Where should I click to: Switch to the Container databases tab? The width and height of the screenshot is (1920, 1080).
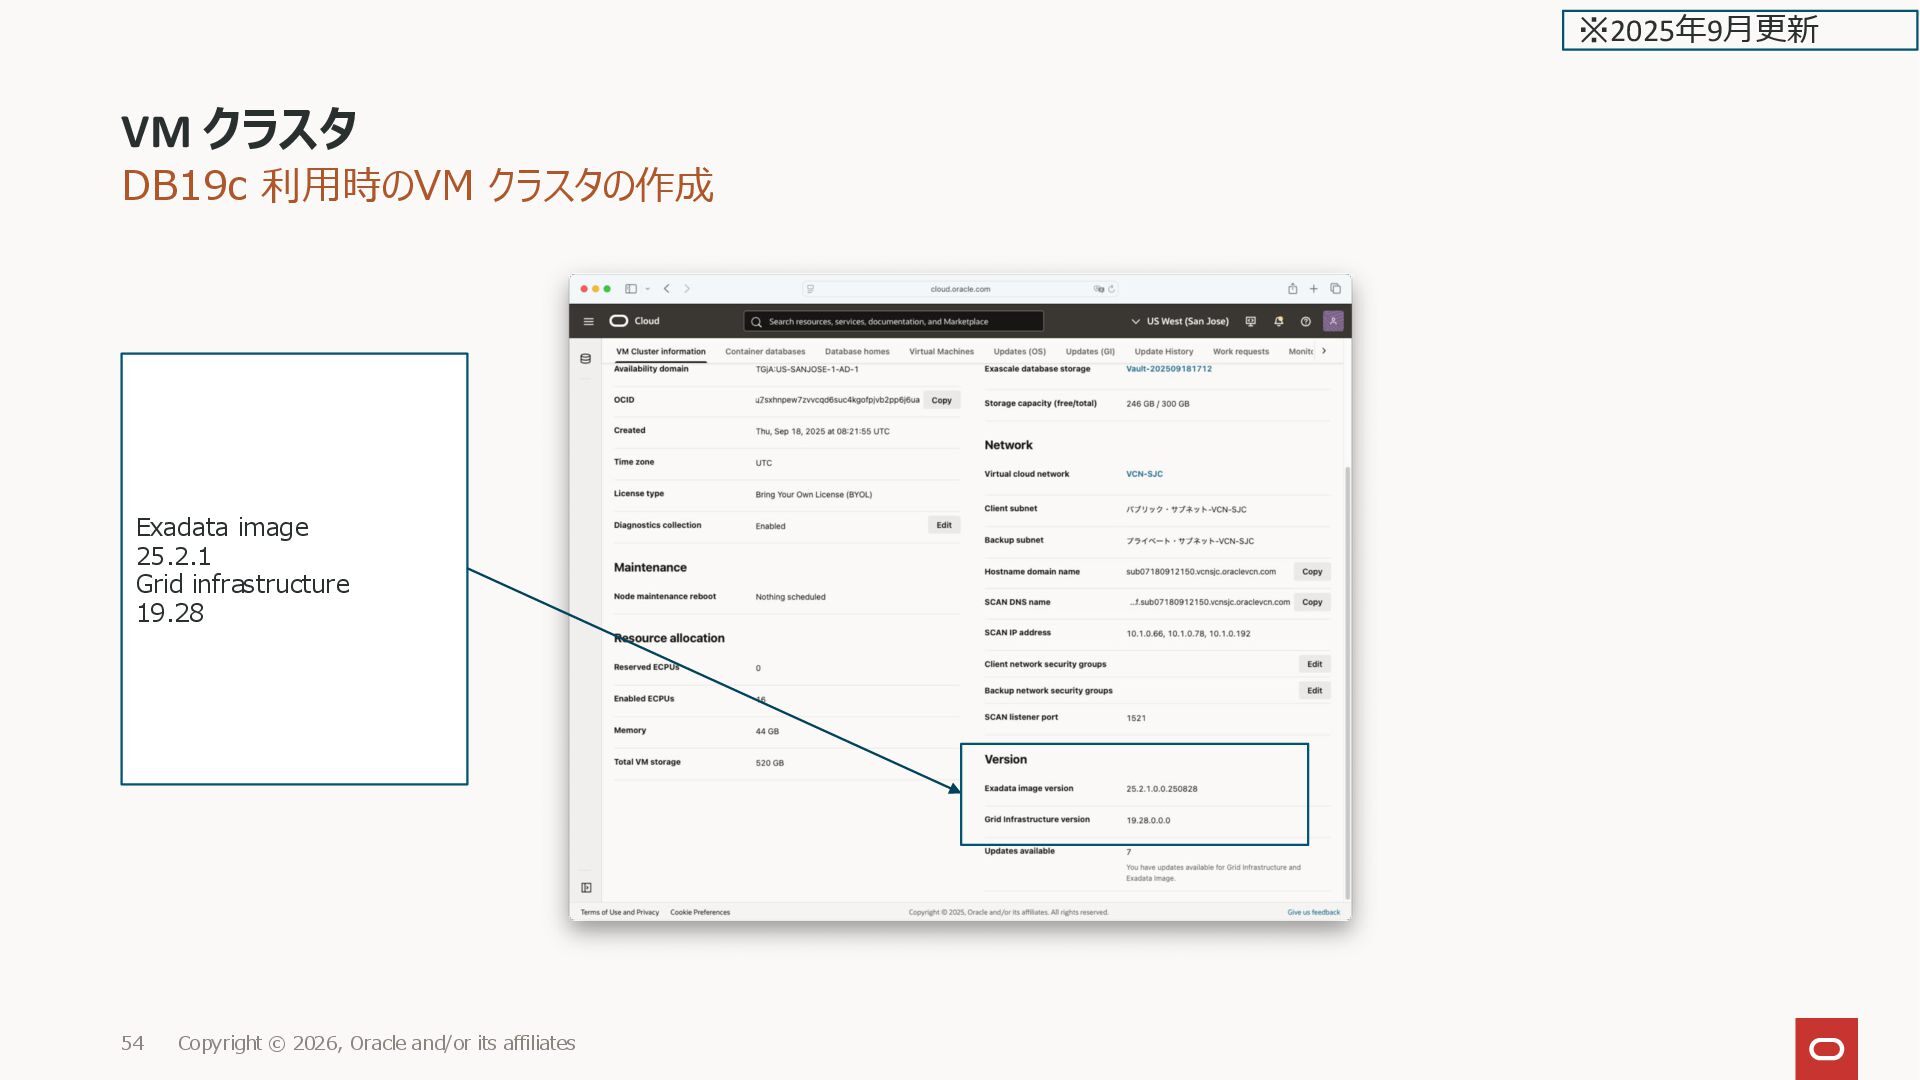click(x=765, y=352)
